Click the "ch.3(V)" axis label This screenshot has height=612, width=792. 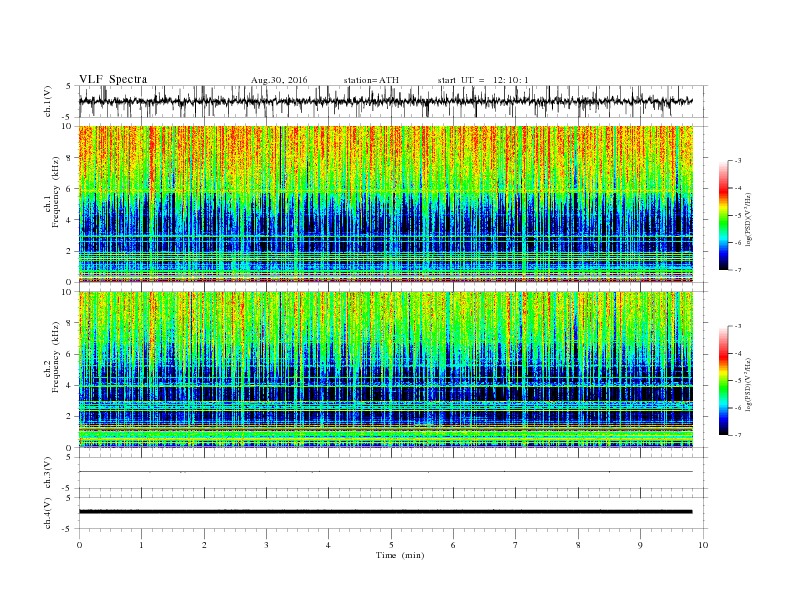(x=48, y=473)
